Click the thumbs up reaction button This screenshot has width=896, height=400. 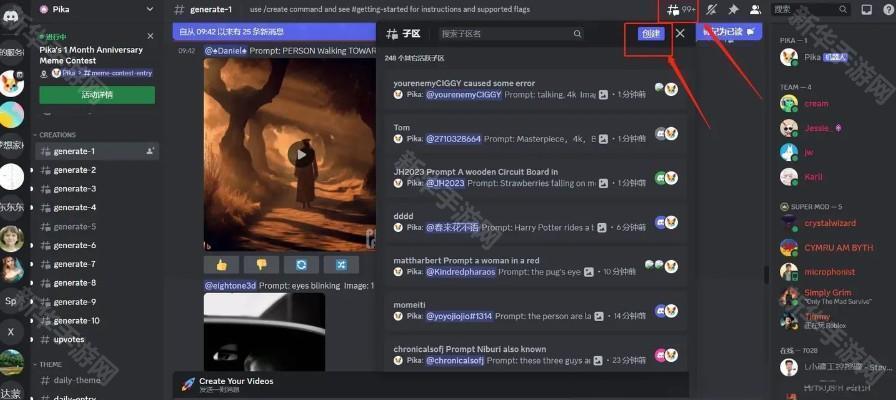[x=220, y=264]
